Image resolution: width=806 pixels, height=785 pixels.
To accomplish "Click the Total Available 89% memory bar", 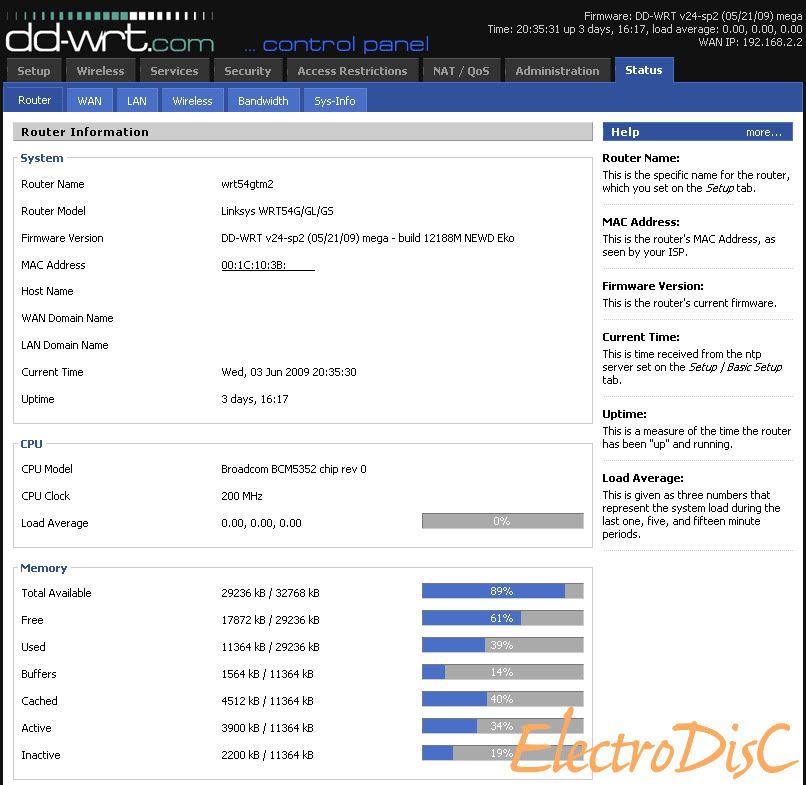I will tap(502, 591).
